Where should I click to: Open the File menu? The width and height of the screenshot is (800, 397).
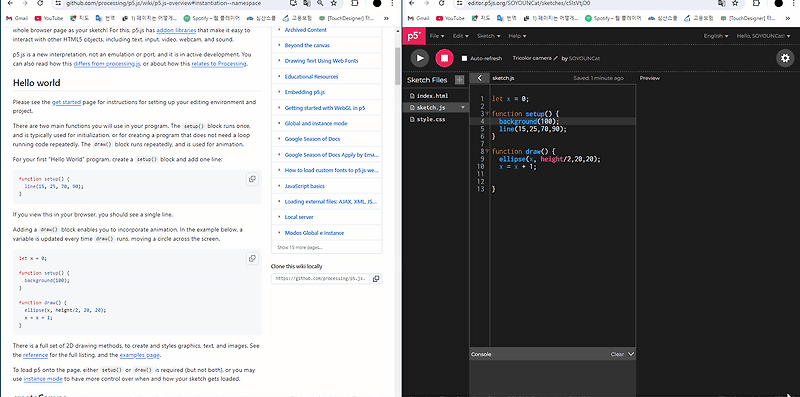[x=437, y=36]
